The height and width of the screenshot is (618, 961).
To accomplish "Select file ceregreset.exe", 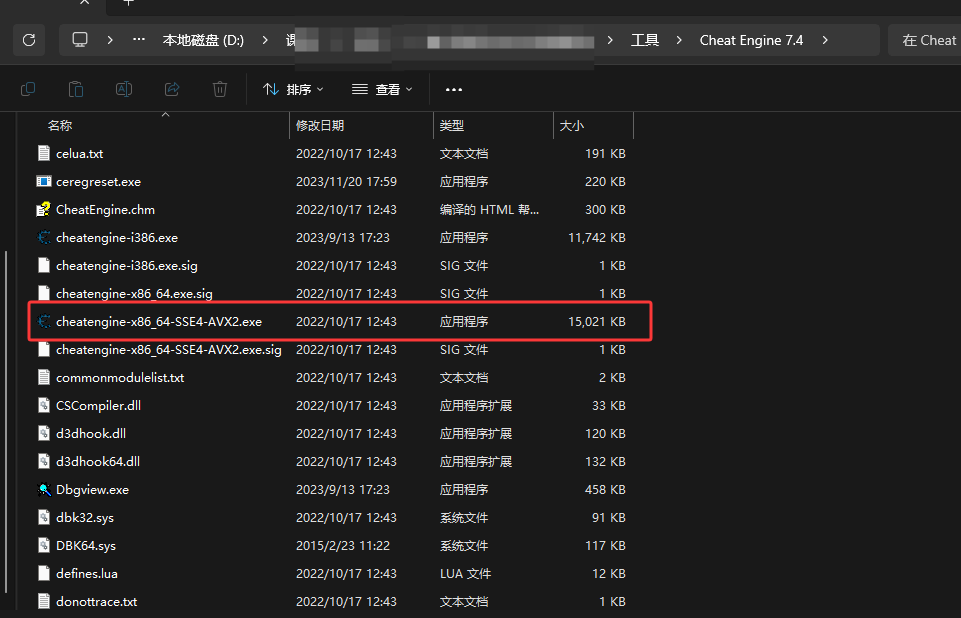I will point(99,182).
